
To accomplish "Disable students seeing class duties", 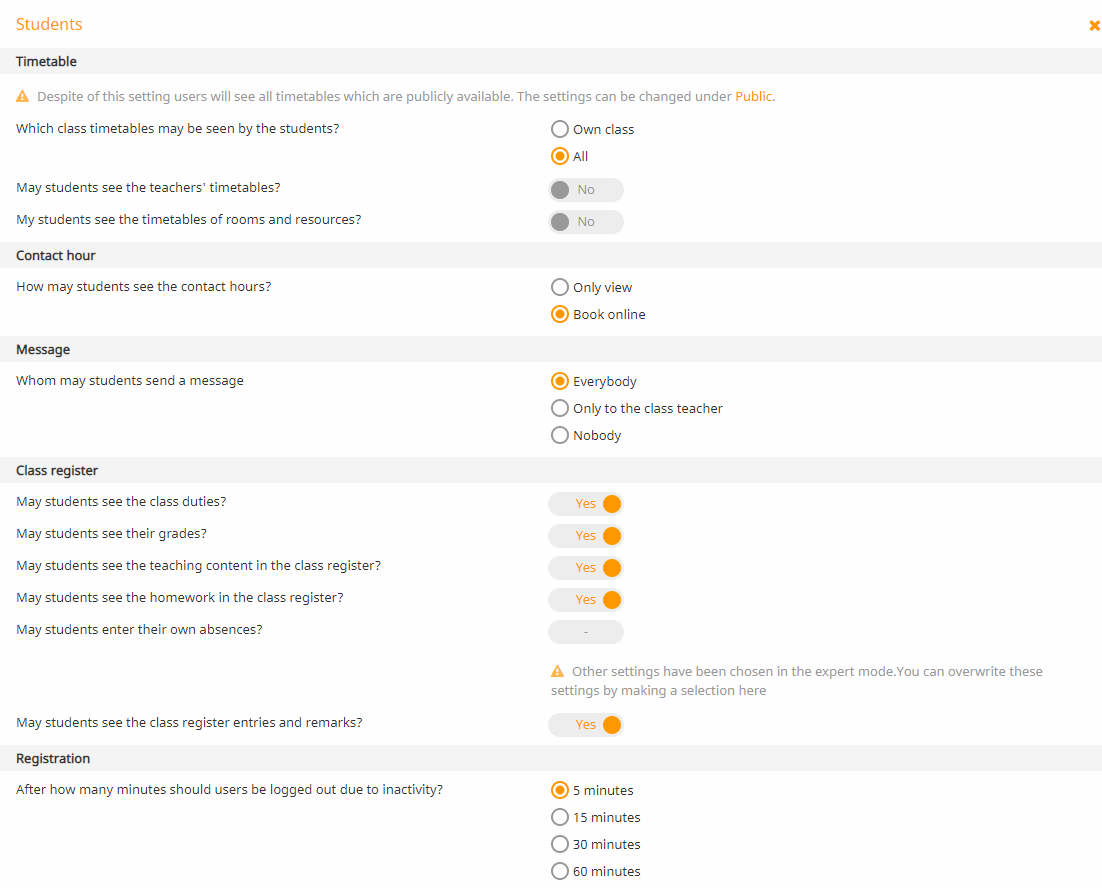I will [585, 504].
